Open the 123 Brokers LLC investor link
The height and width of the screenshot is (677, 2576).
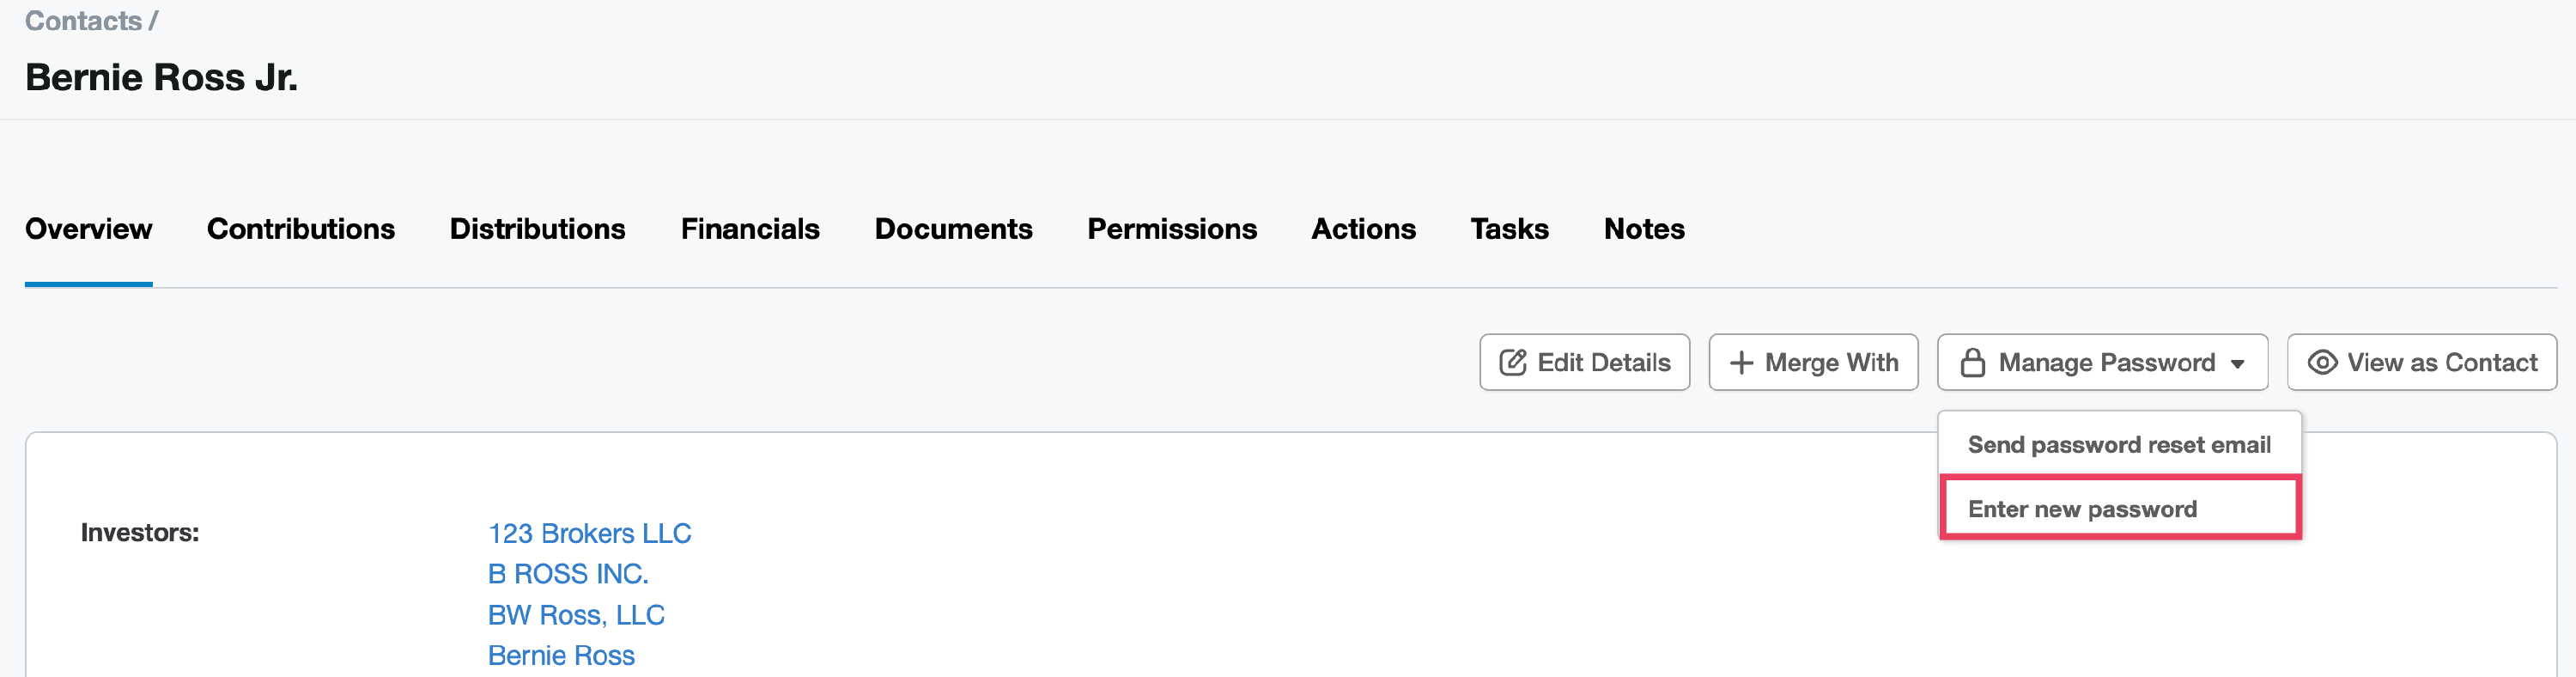tap(589, 533)
